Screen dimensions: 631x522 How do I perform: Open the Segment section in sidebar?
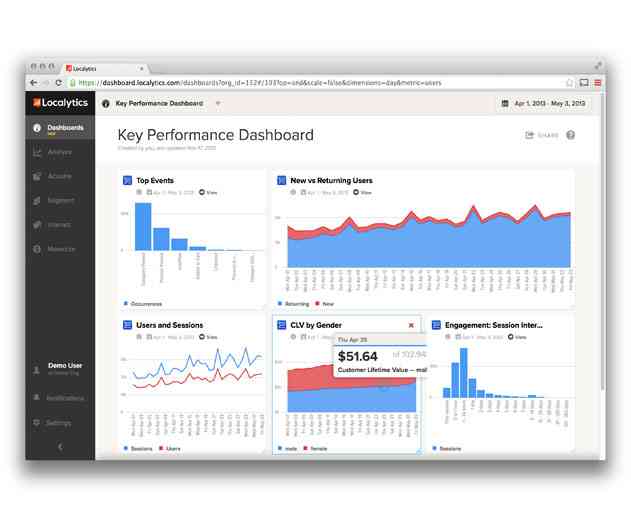click(60, 200)
